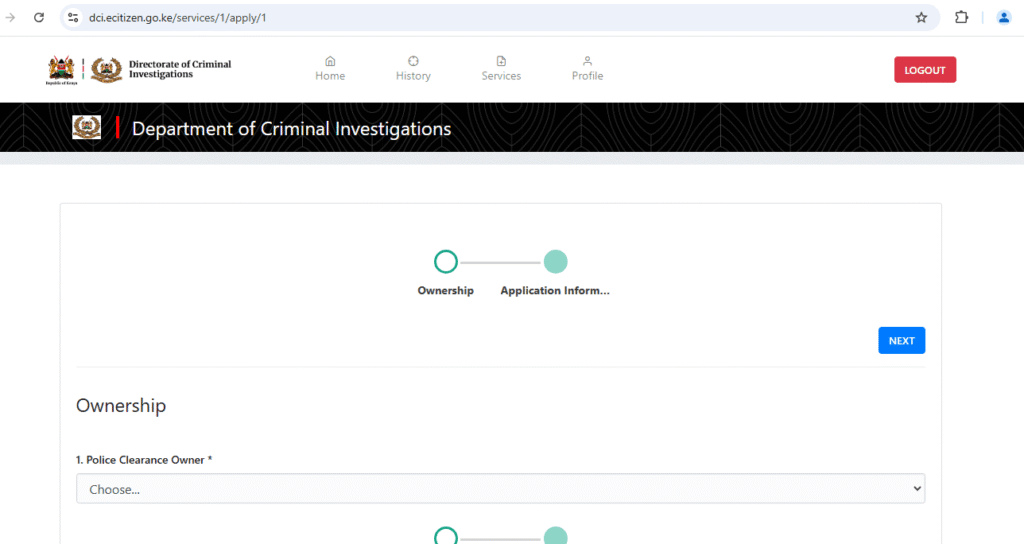Jump to the Application Information step circle
This screenshot has width=1024, height=544.
pyautogui.click(x=555, y=262)
